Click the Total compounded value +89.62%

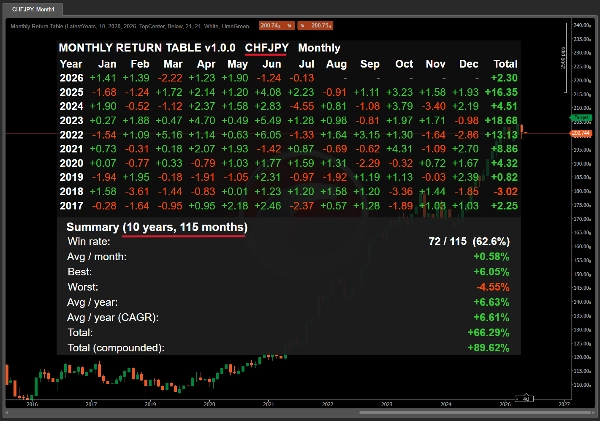[x=488, y=348]
